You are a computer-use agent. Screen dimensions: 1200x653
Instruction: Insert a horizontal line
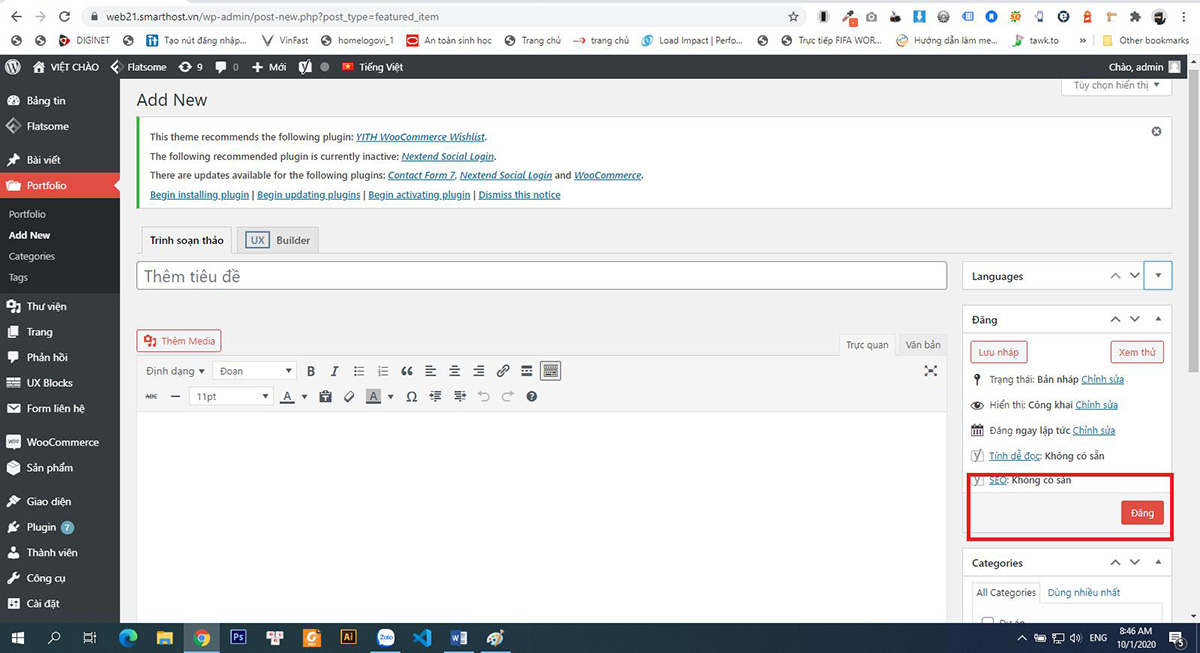pos(175,397)
